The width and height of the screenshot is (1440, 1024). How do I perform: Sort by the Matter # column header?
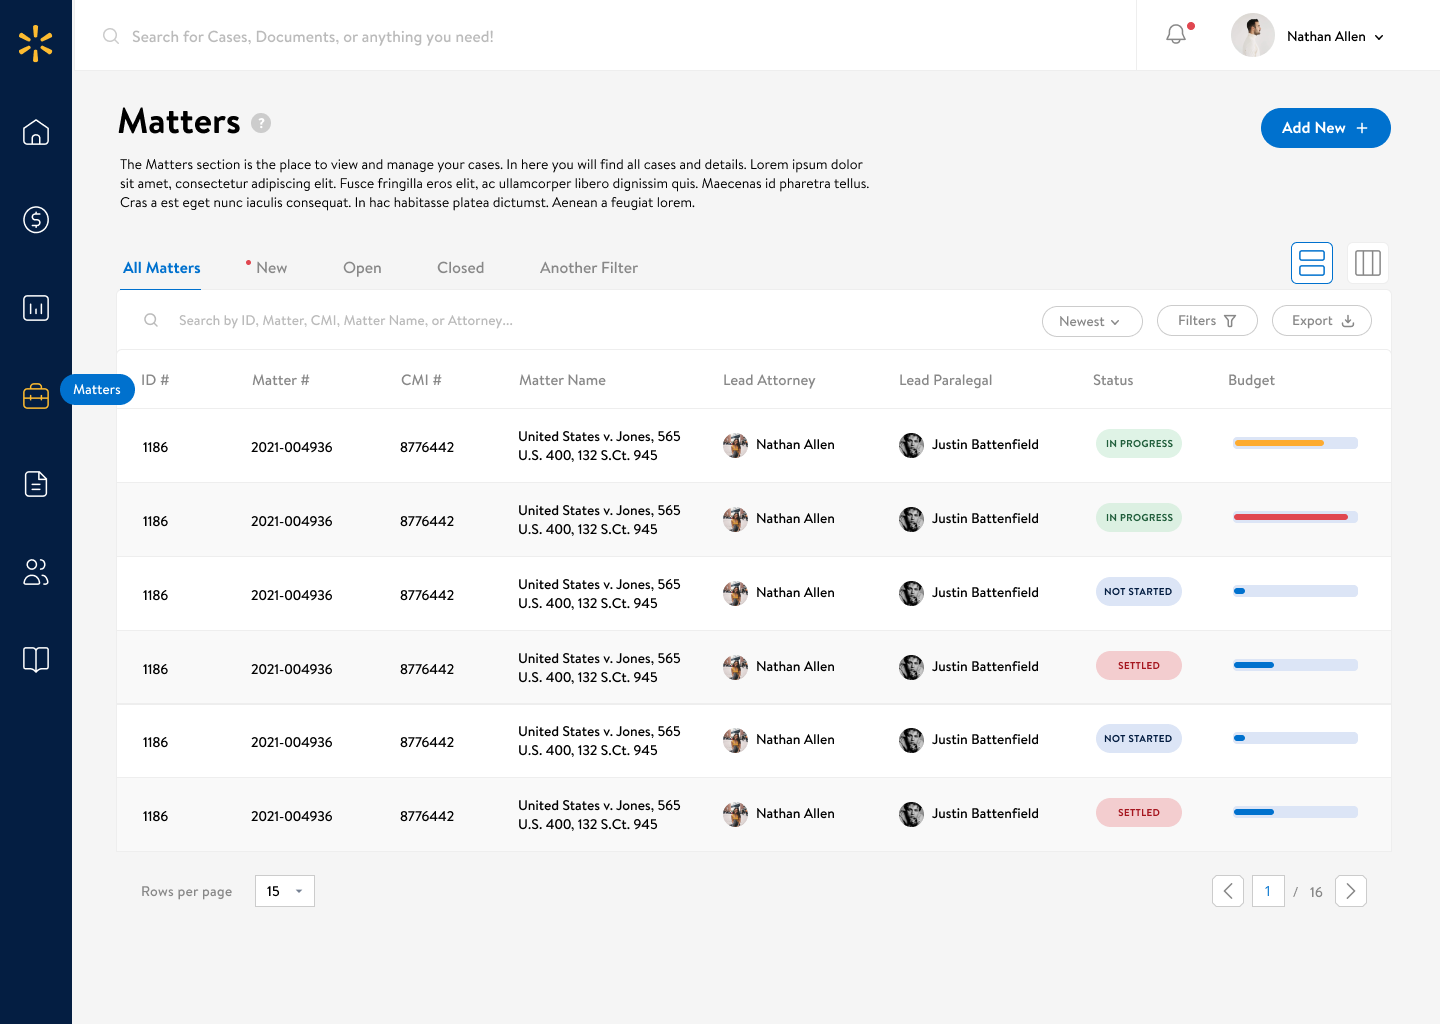pos(281,380)
